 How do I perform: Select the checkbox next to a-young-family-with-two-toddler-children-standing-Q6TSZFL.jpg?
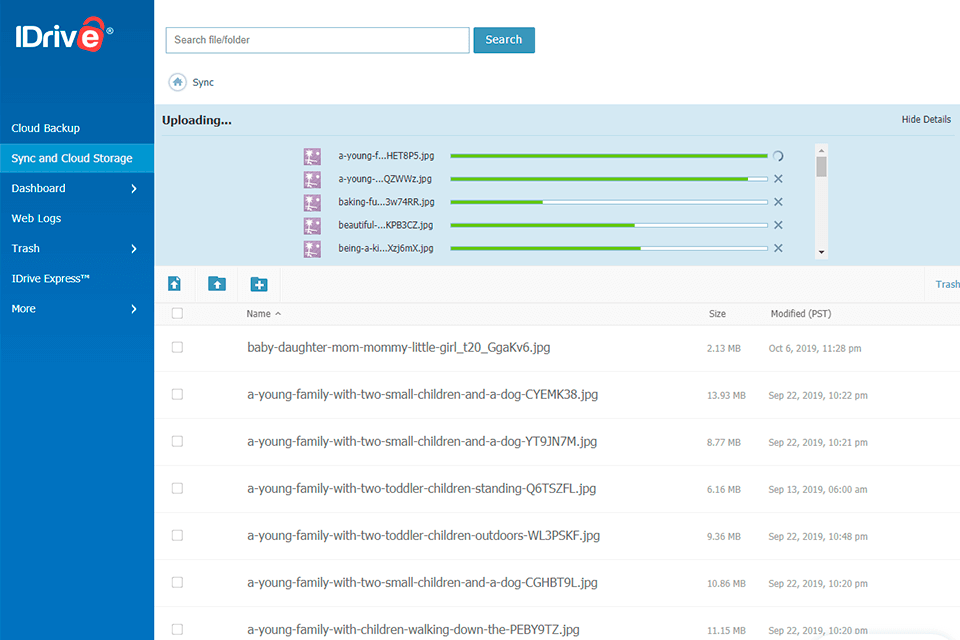tap(177, 488)
